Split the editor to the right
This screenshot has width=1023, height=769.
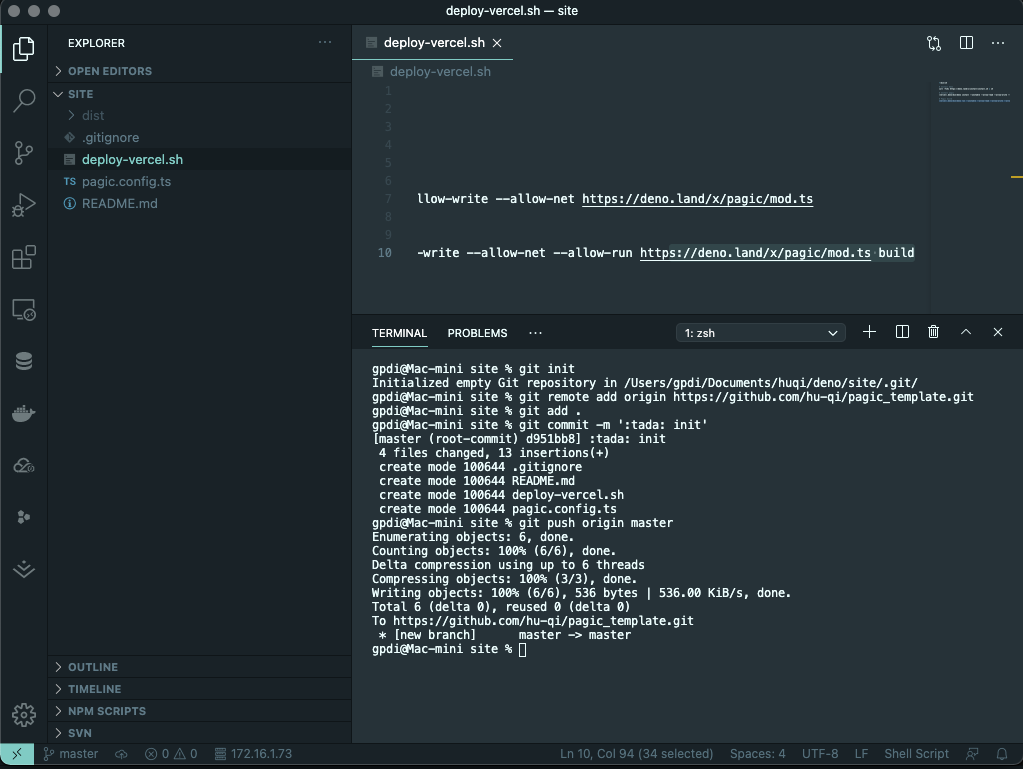point(966,43)
